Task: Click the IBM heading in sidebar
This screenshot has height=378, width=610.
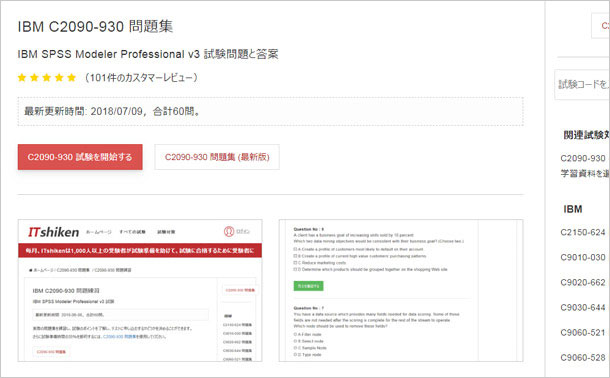Action: point(573,209)
